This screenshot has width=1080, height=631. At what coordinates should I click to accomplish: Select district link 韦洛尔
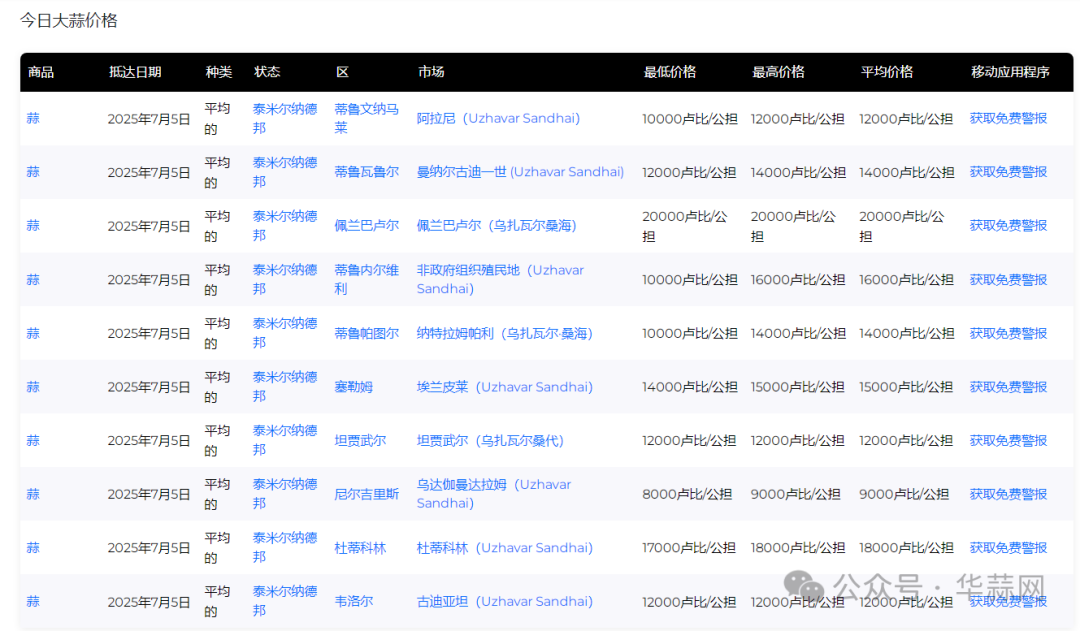pos(353,601)
